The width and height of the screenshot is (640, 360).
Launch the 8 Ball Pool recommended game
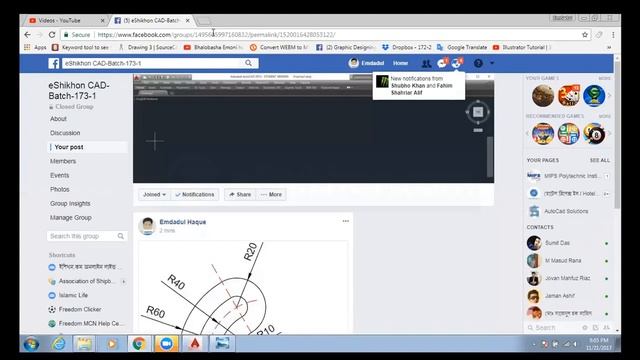594,133
